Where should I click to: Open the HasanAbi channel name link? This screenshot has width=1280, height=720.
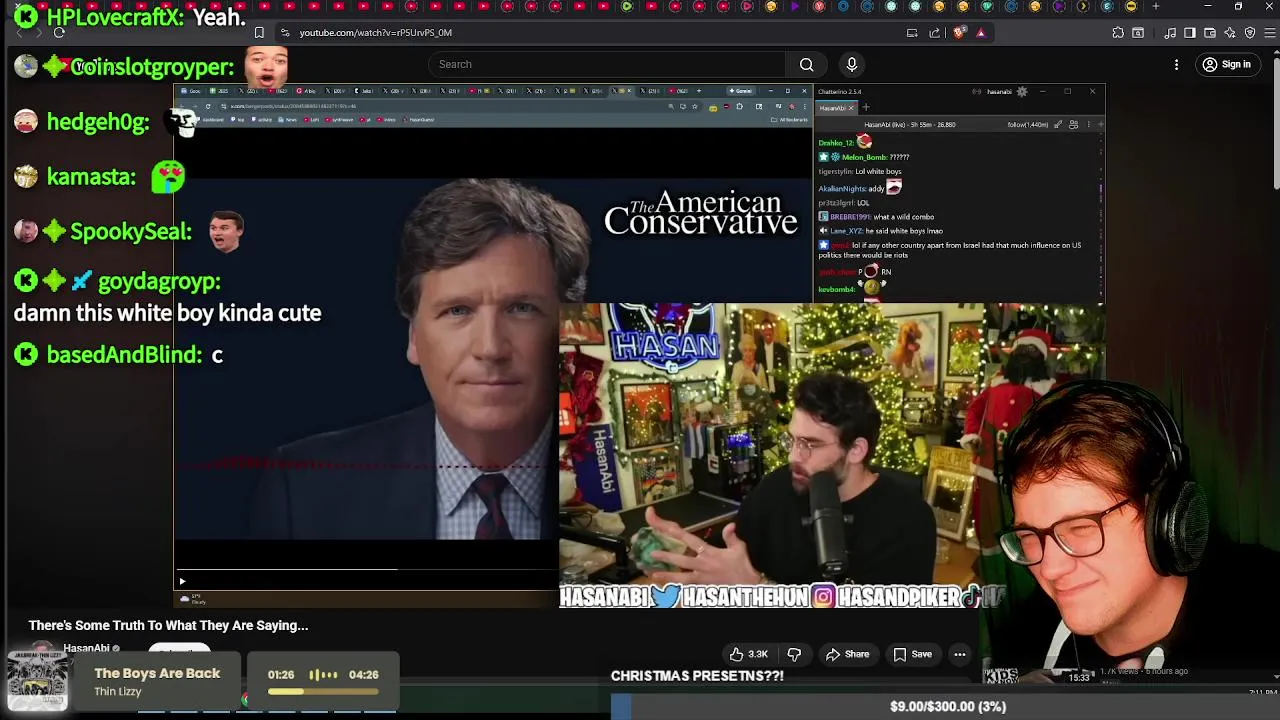[86, 648]
